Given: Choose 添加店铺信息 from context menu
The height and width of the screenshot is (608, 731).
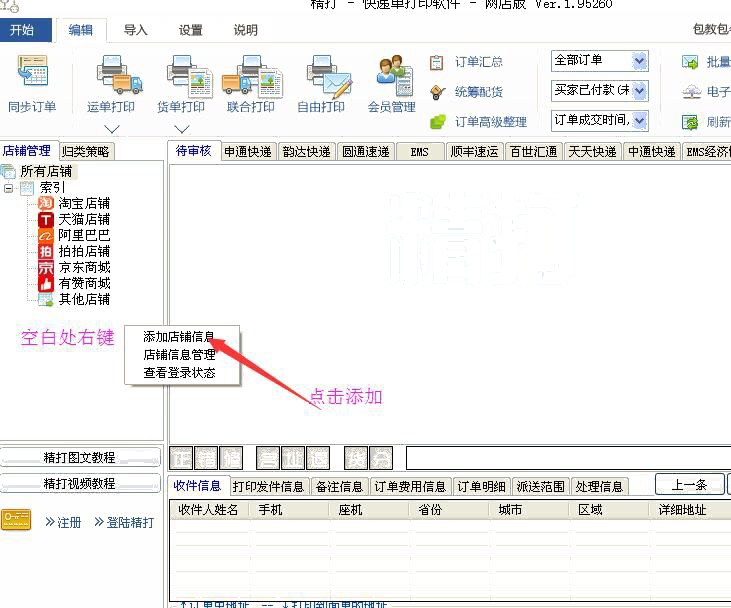Looking at the screenshot, I should coord(177,337).
